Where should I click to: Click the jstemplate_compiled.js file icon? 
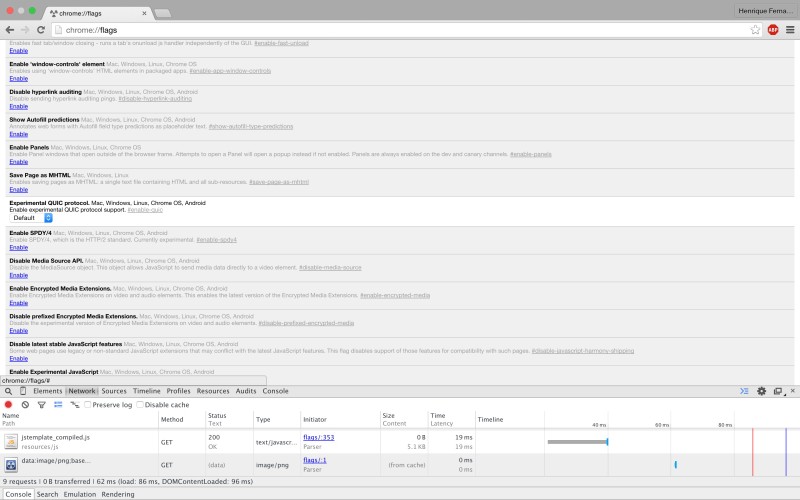pyautogui.click(x=11, y=441)
